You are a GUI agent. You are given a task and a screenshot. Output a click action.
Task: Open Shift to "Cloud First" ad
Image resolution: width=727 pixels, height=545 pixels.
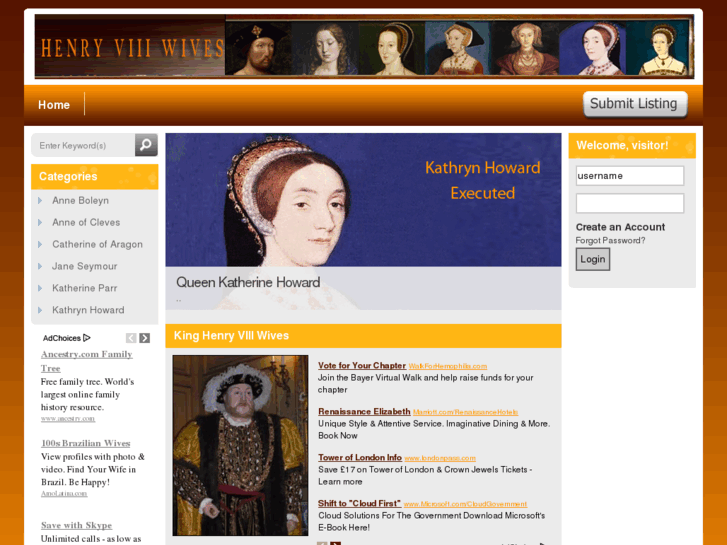pyautogui.click(x=359, y=503)
